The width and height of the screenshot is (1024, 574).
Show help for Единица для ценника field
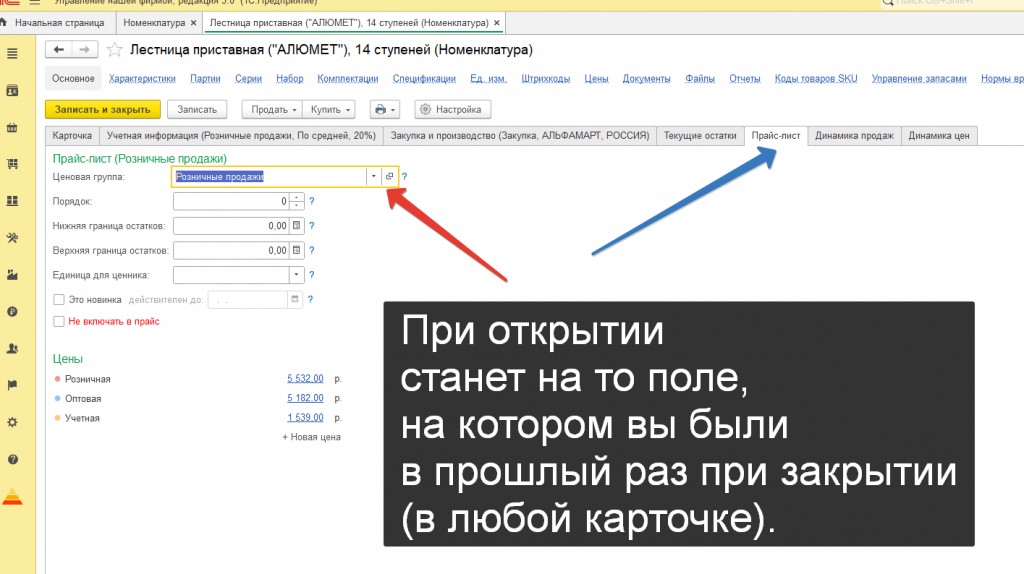click(312, 275)
